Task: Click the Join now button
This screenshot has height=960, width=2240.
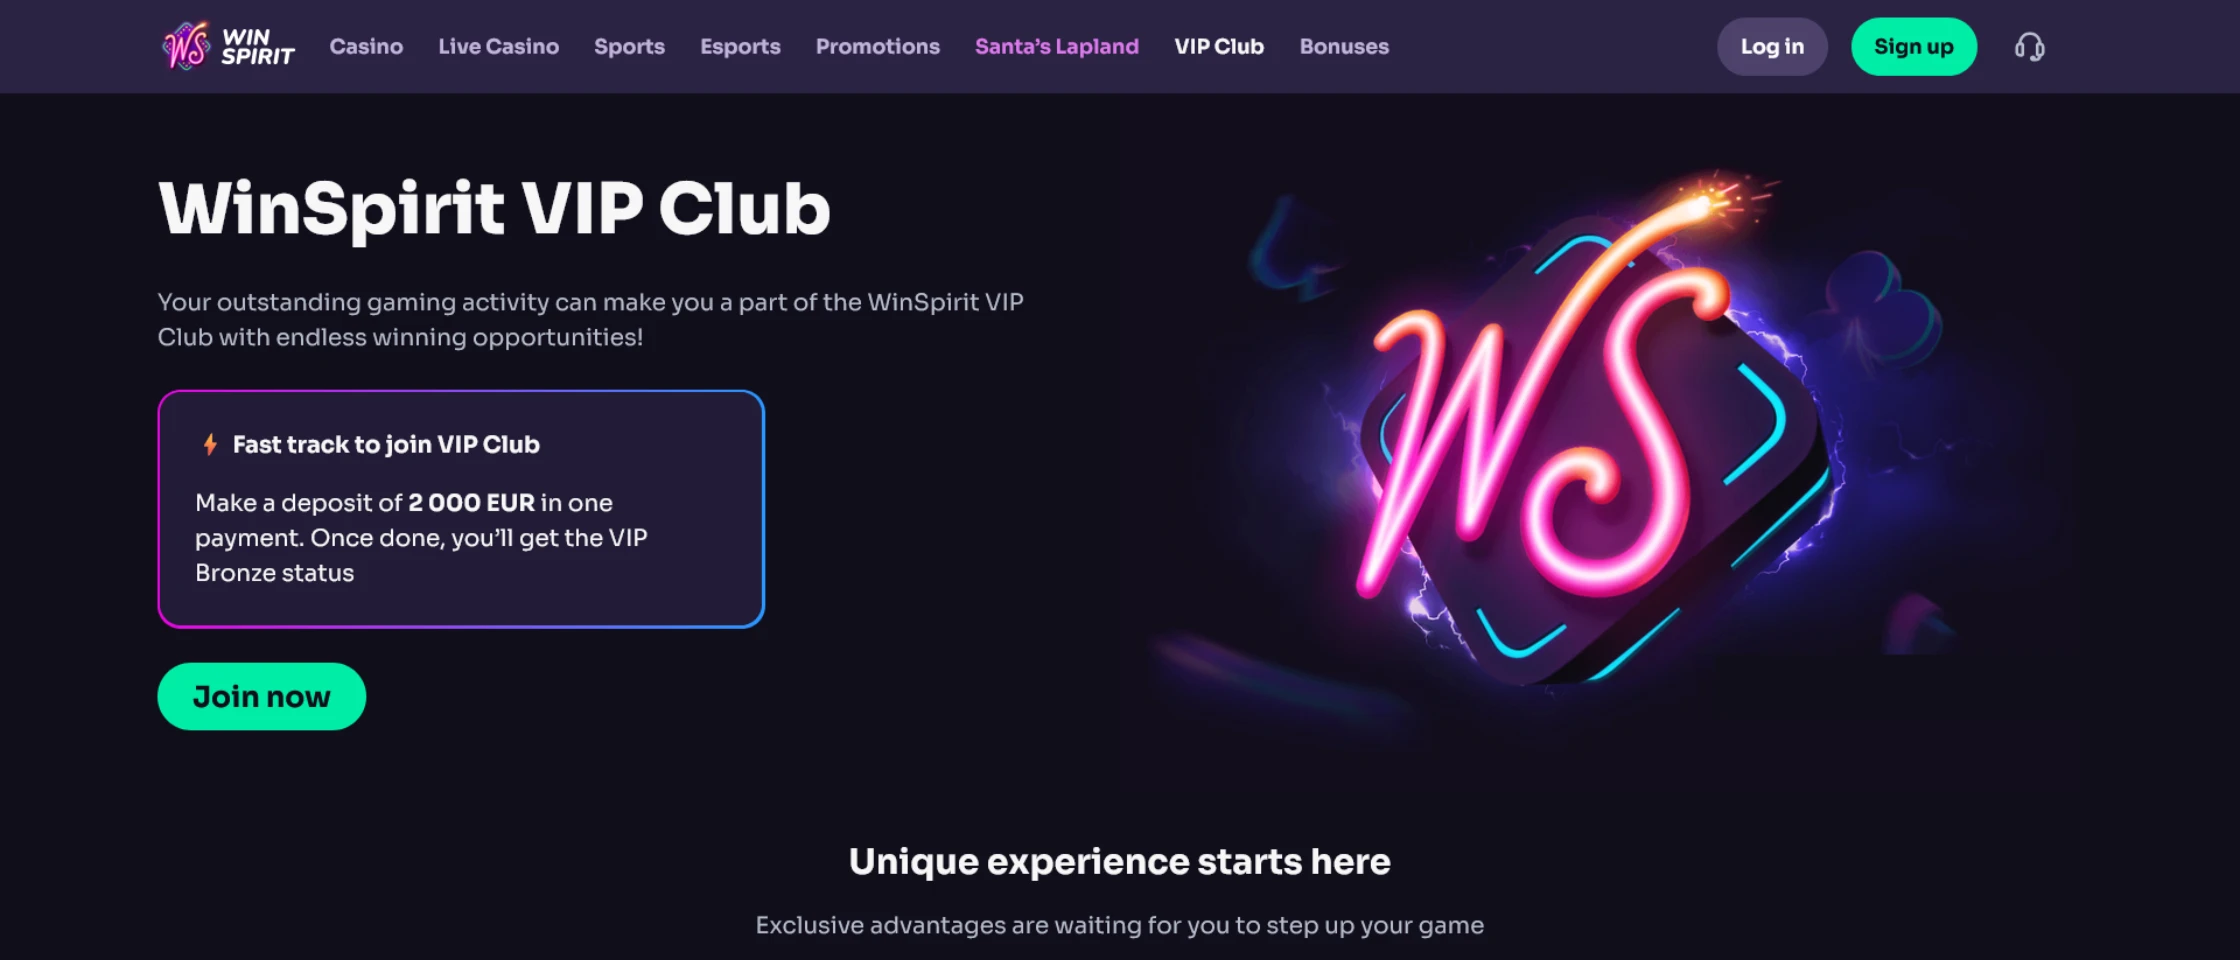Action: [261, 696]
